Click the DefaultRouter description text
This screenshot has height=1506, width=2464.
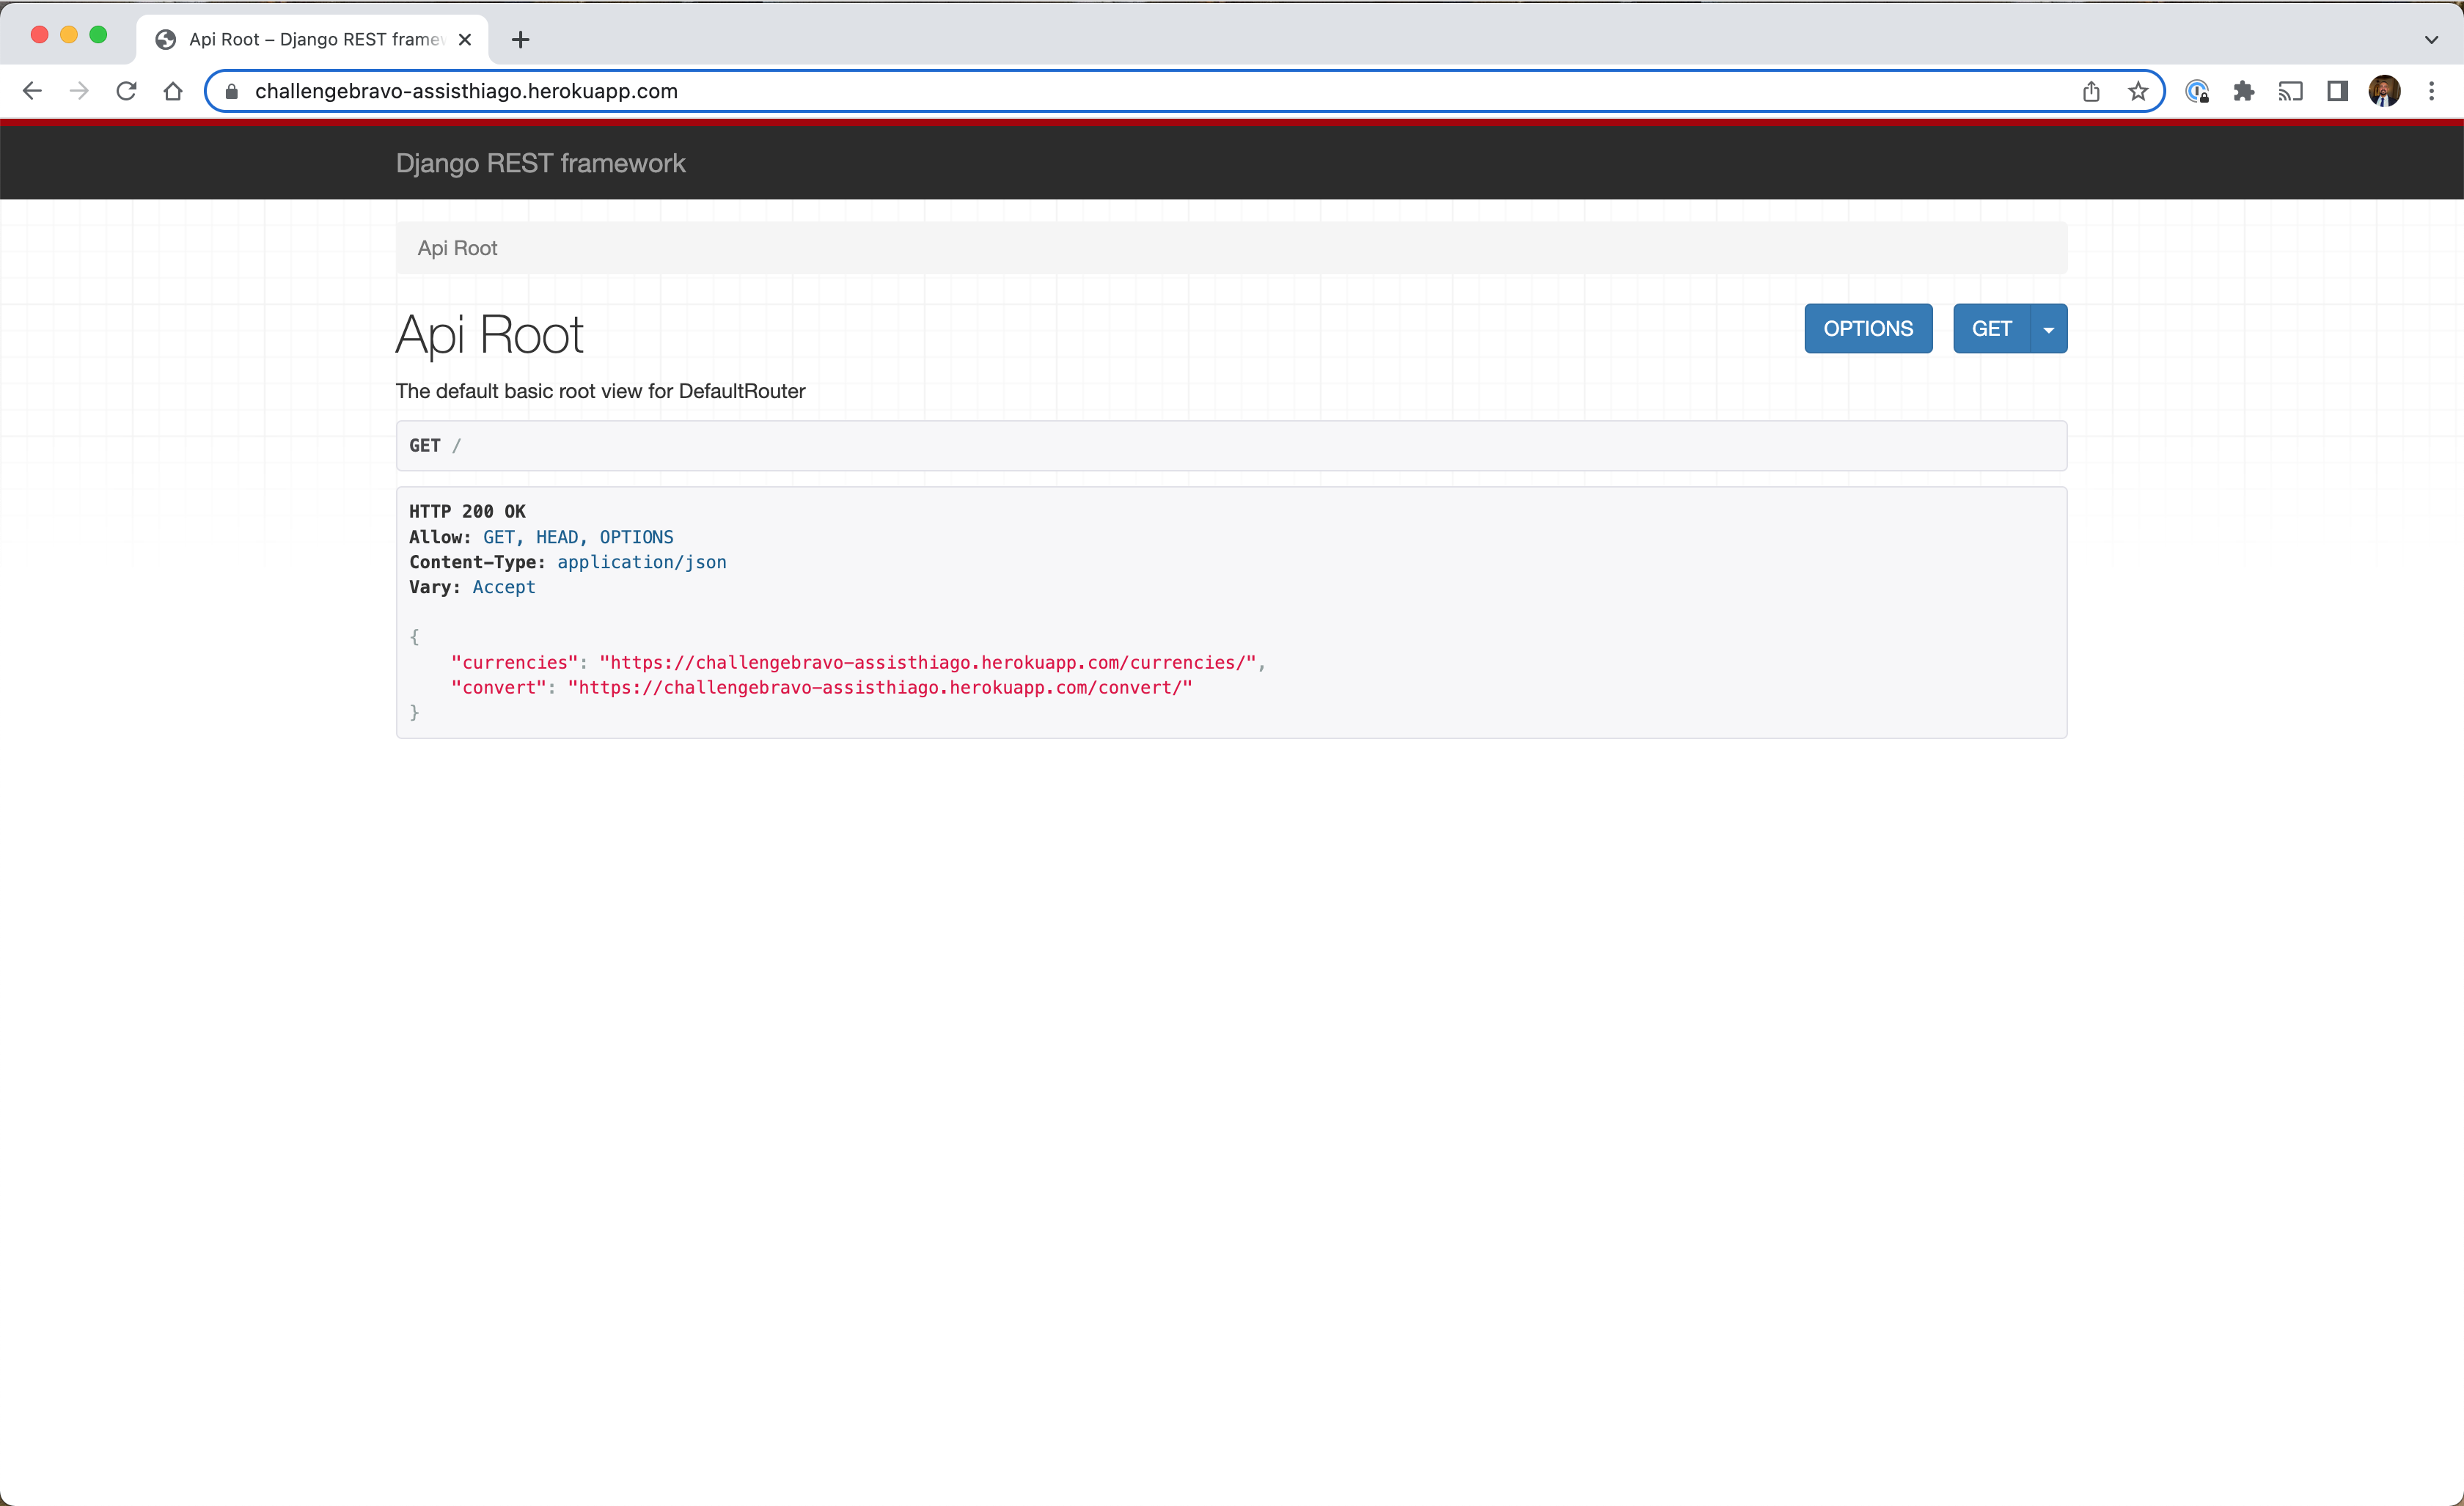click(600, 391)
